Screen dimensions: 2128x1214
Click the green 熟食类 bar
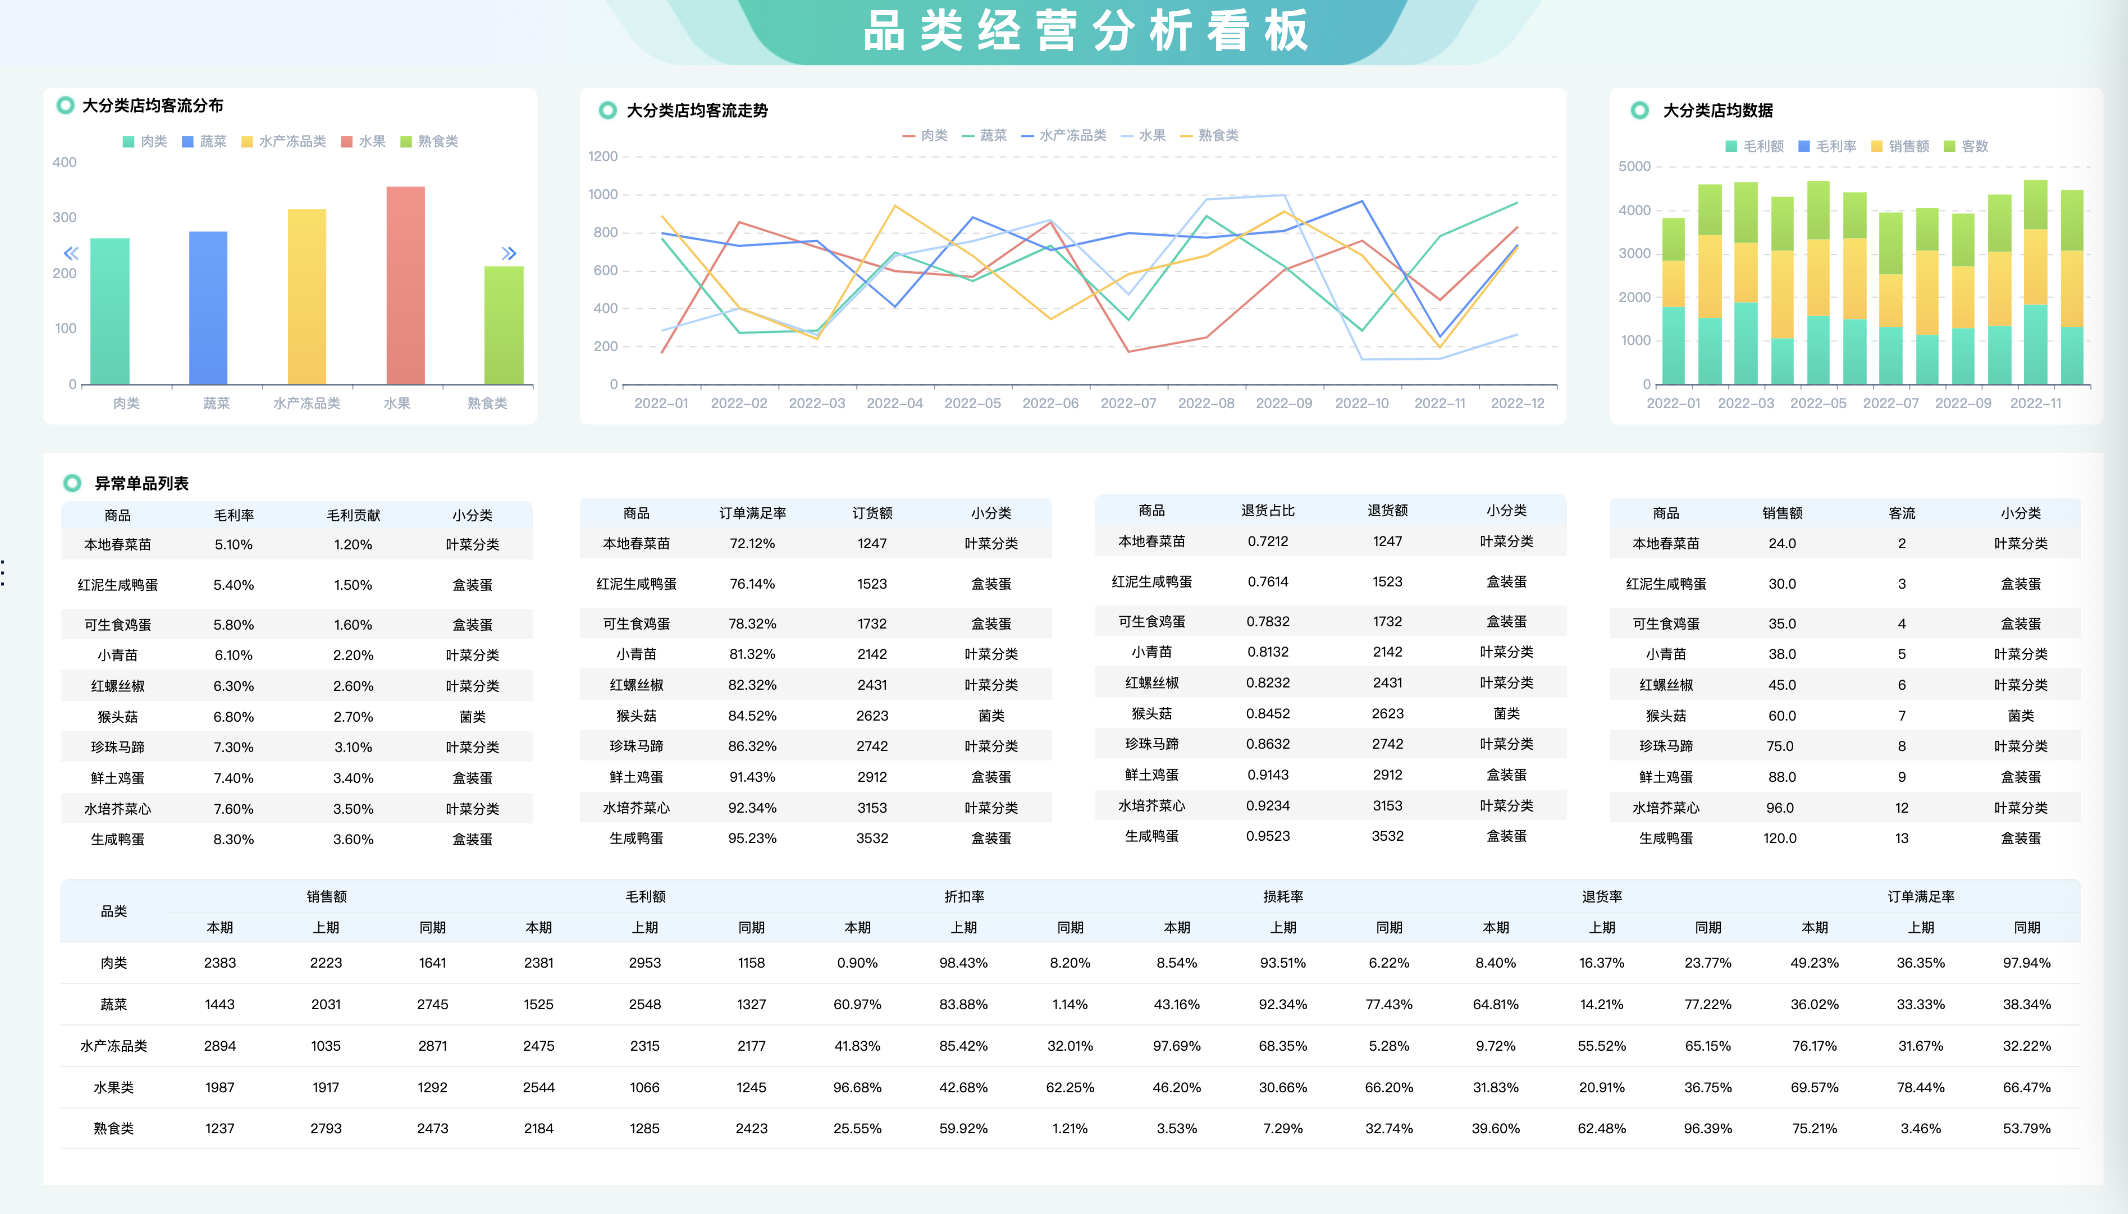(x=504, y=325)
